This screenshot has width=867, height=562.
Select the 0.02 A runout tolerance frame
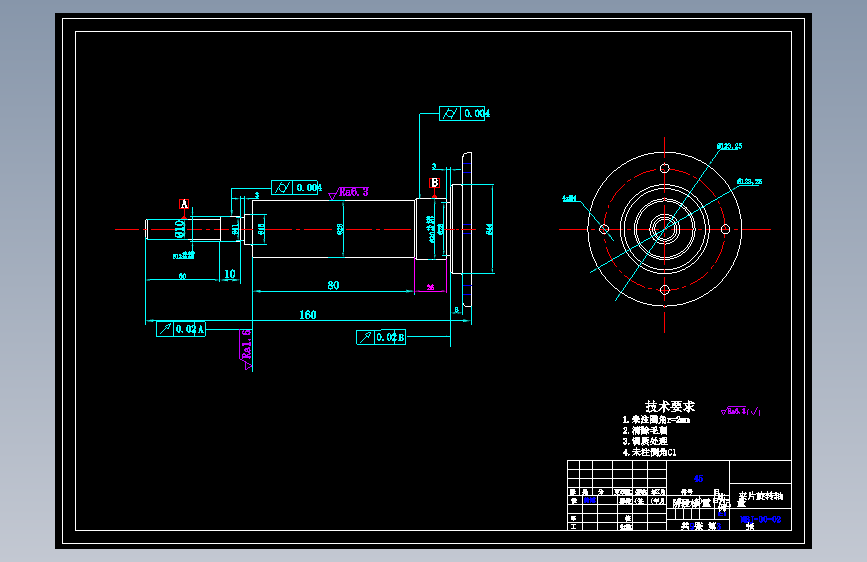[x=181, y=329]
